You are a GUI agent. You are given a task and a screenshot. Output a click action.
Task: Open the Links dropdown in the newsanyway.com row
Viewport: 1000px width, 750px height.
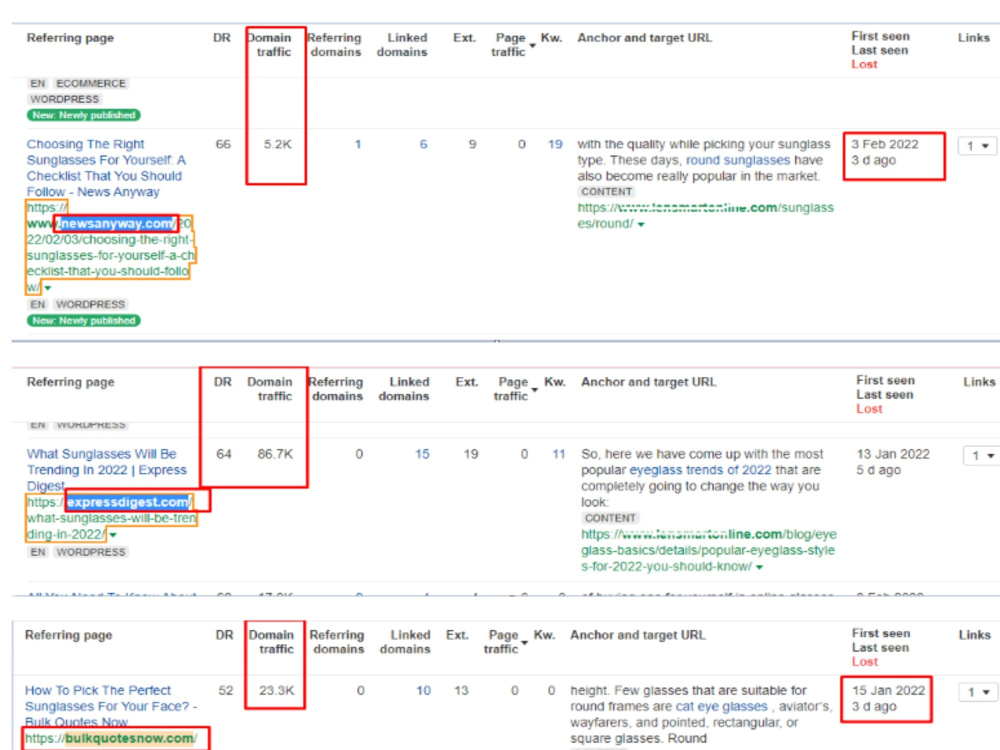pyautogui.click(x=977, y=146)
